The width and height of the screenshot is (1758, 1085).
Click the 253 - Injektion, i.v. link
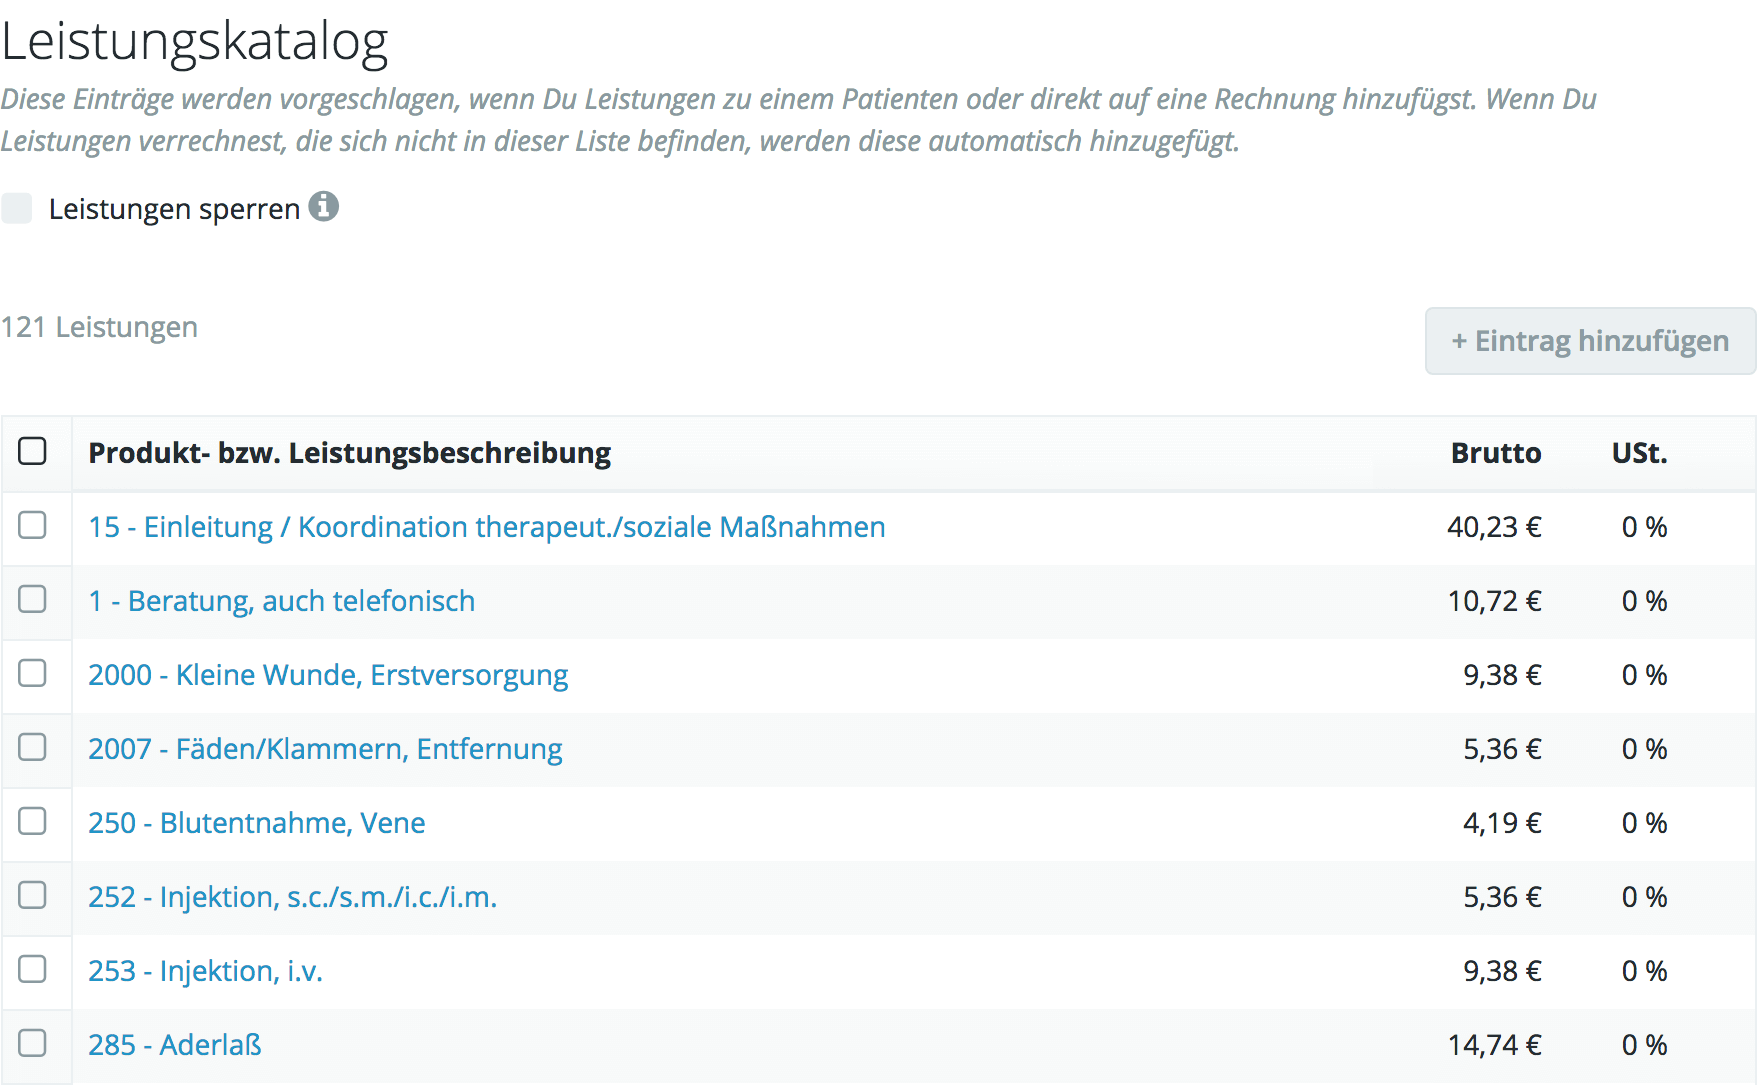click(x=205, y=971)
